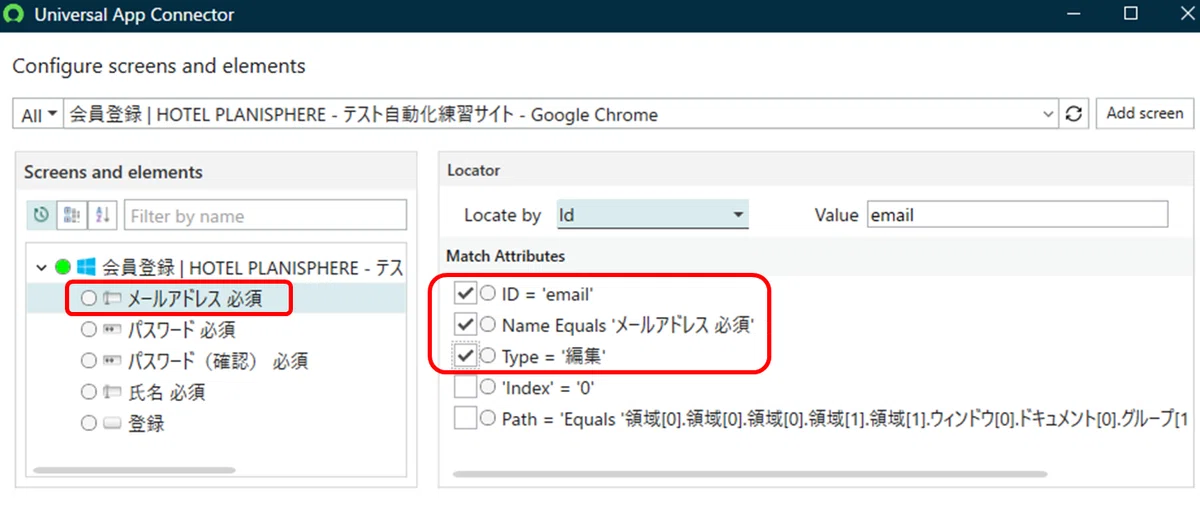Select the radio circle for 氏名 必須 element
The height and width of the screenshot is (510, 1200).
click(89, 392)
